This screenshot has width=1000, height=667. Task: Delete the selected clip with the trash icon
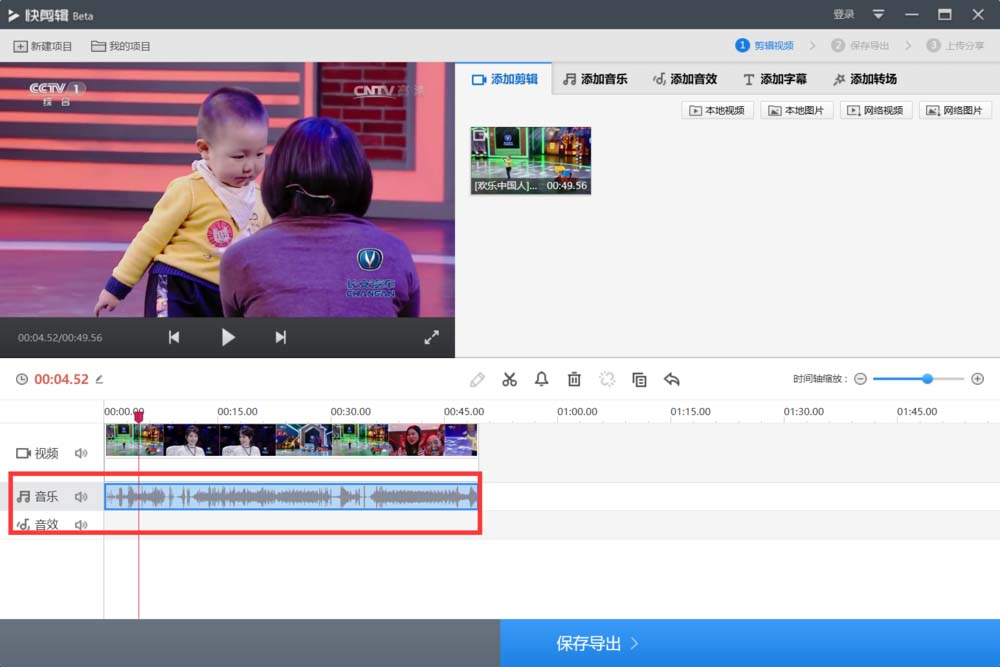[x=574, y=379]
